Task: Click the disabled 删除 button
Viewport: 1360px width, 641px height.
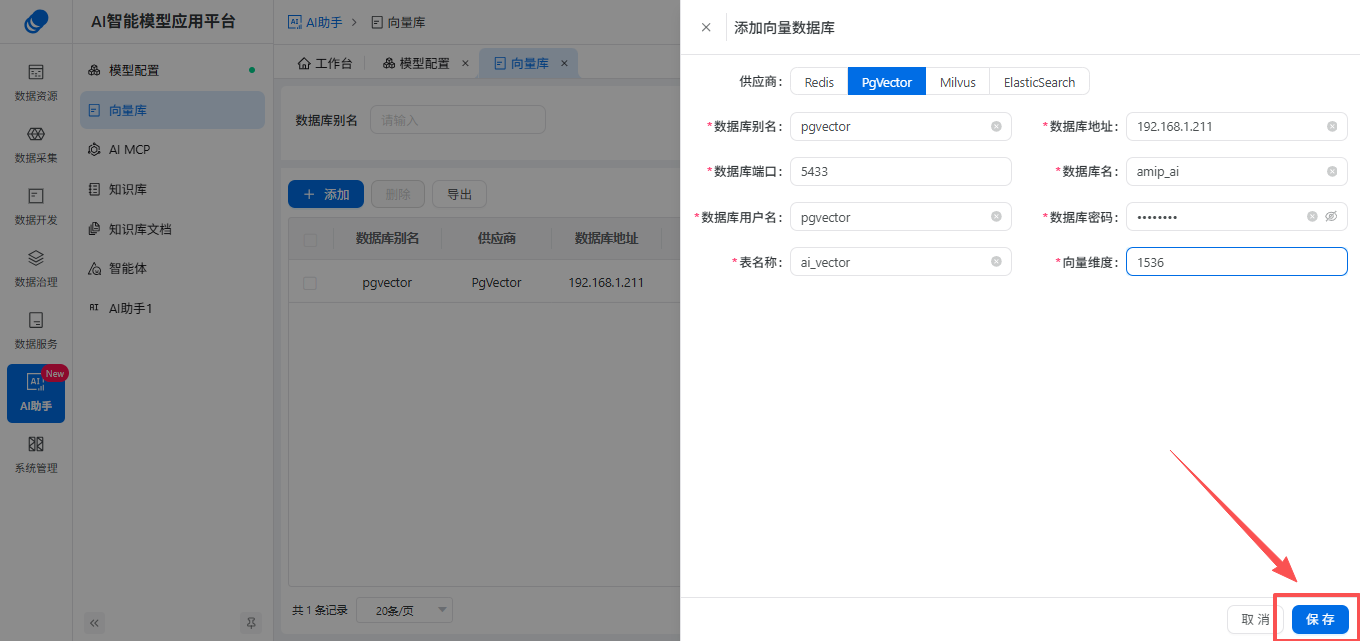Action: 398,194
